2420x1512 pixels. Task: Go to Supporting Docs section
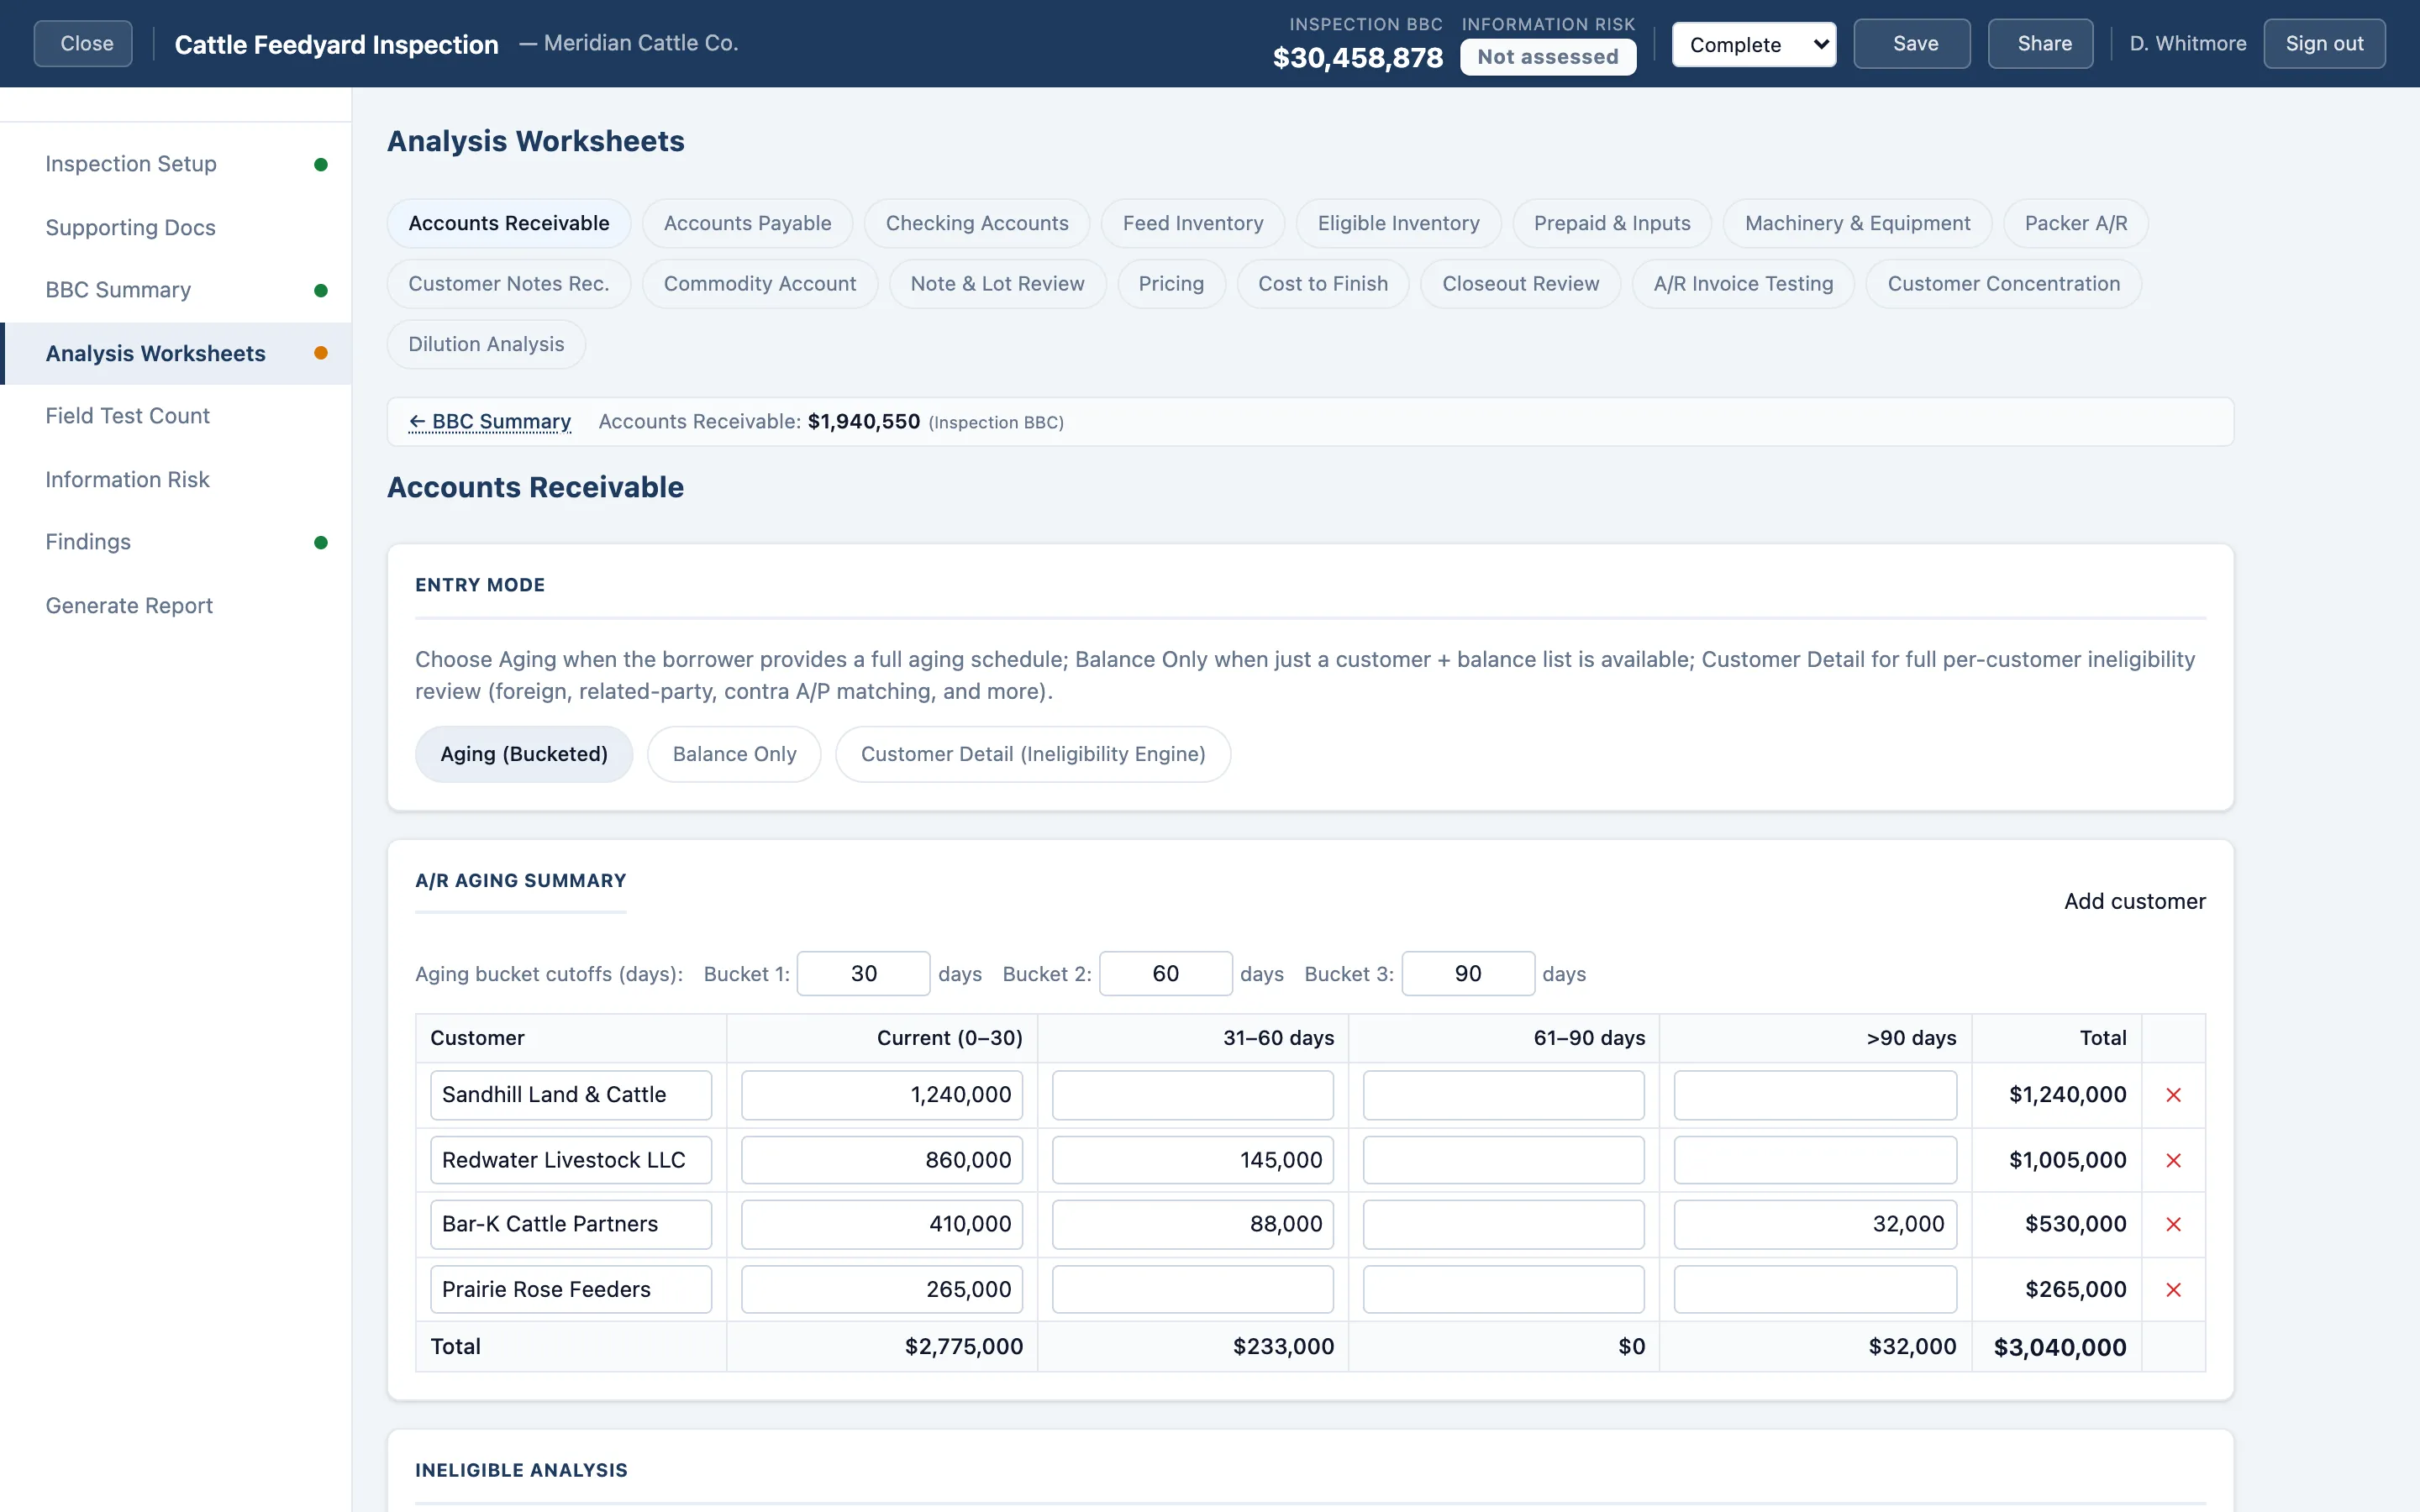click(176, 227)
